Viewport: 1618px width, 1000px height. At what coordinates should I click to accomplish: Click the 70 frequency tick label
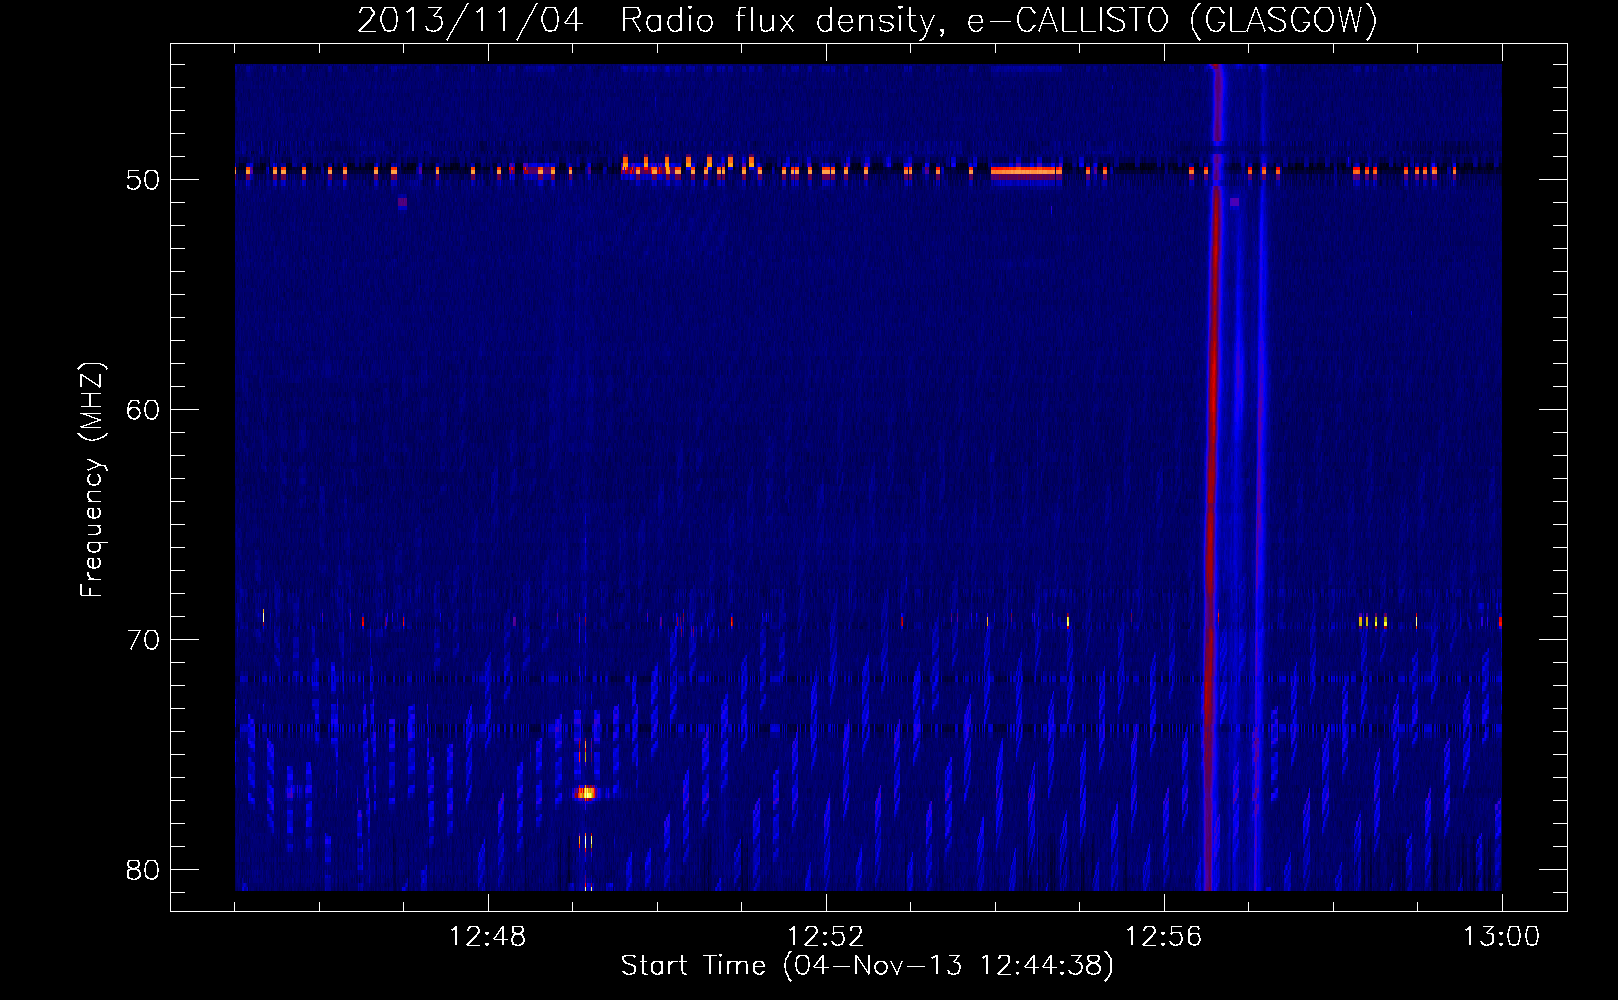click(143, 640)
